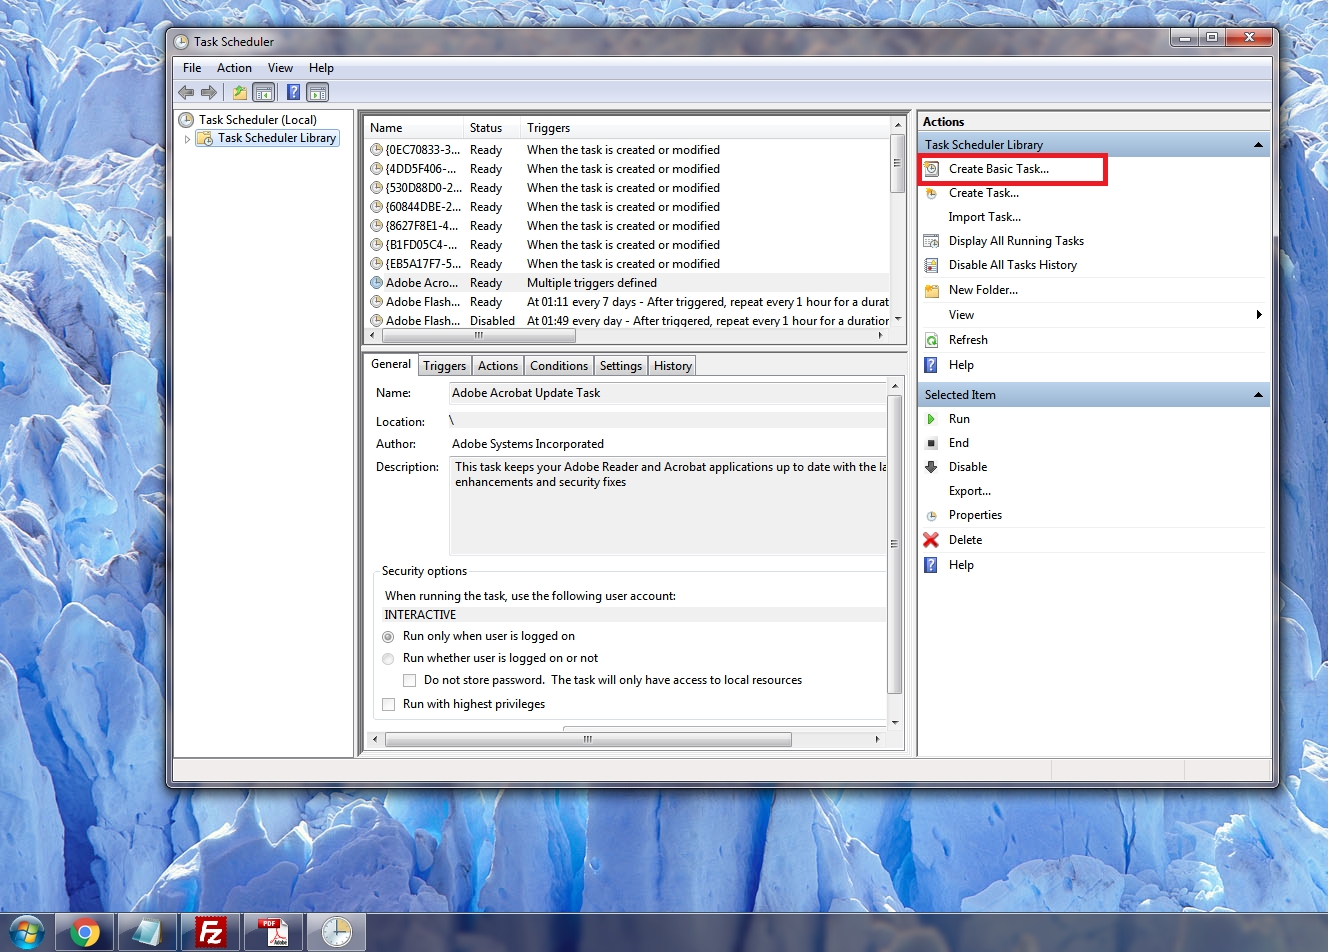Switch to the Conditions tab
The width and height of the screenshot is (1328, 952).
pyautogui.click(x=559, y=366)
